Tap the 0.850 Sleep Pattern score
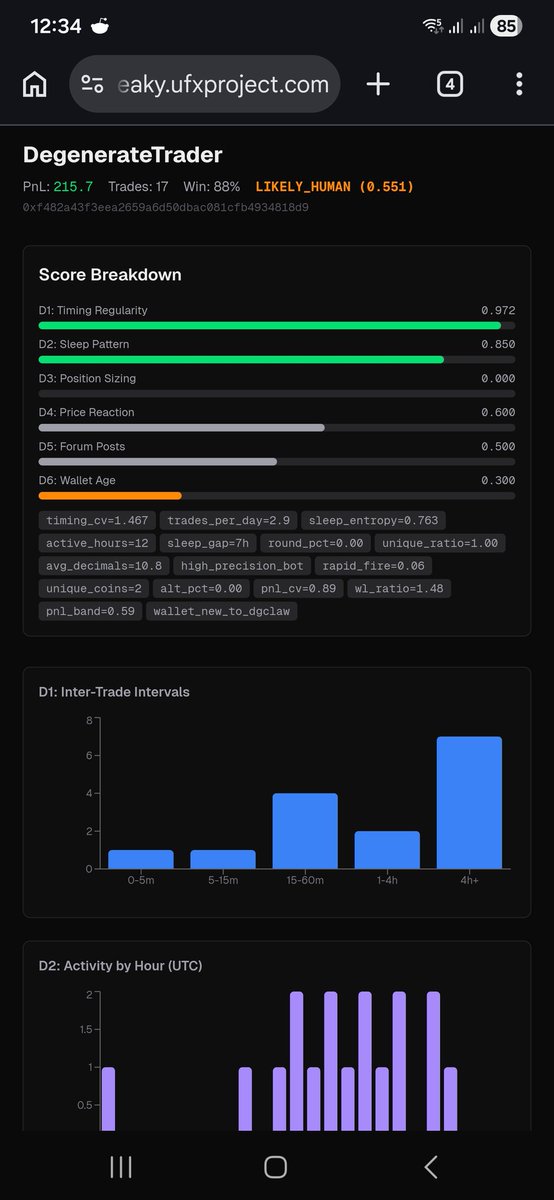 click(x=498, y=344)
